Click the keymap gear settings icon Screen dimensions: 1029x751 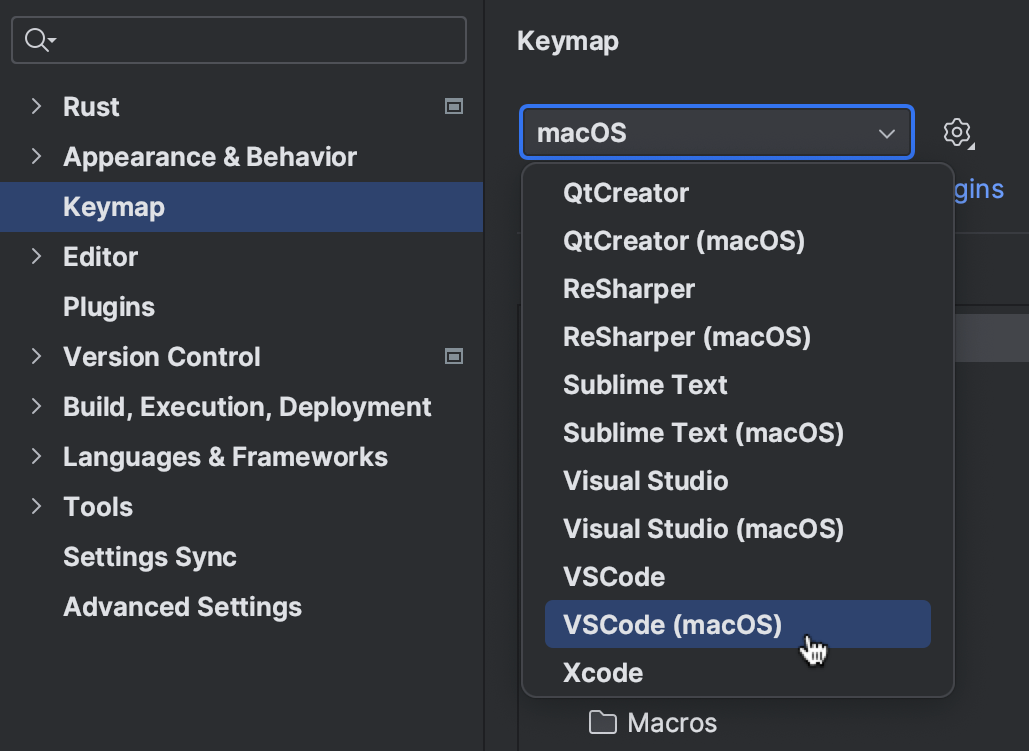coord(957,132)
